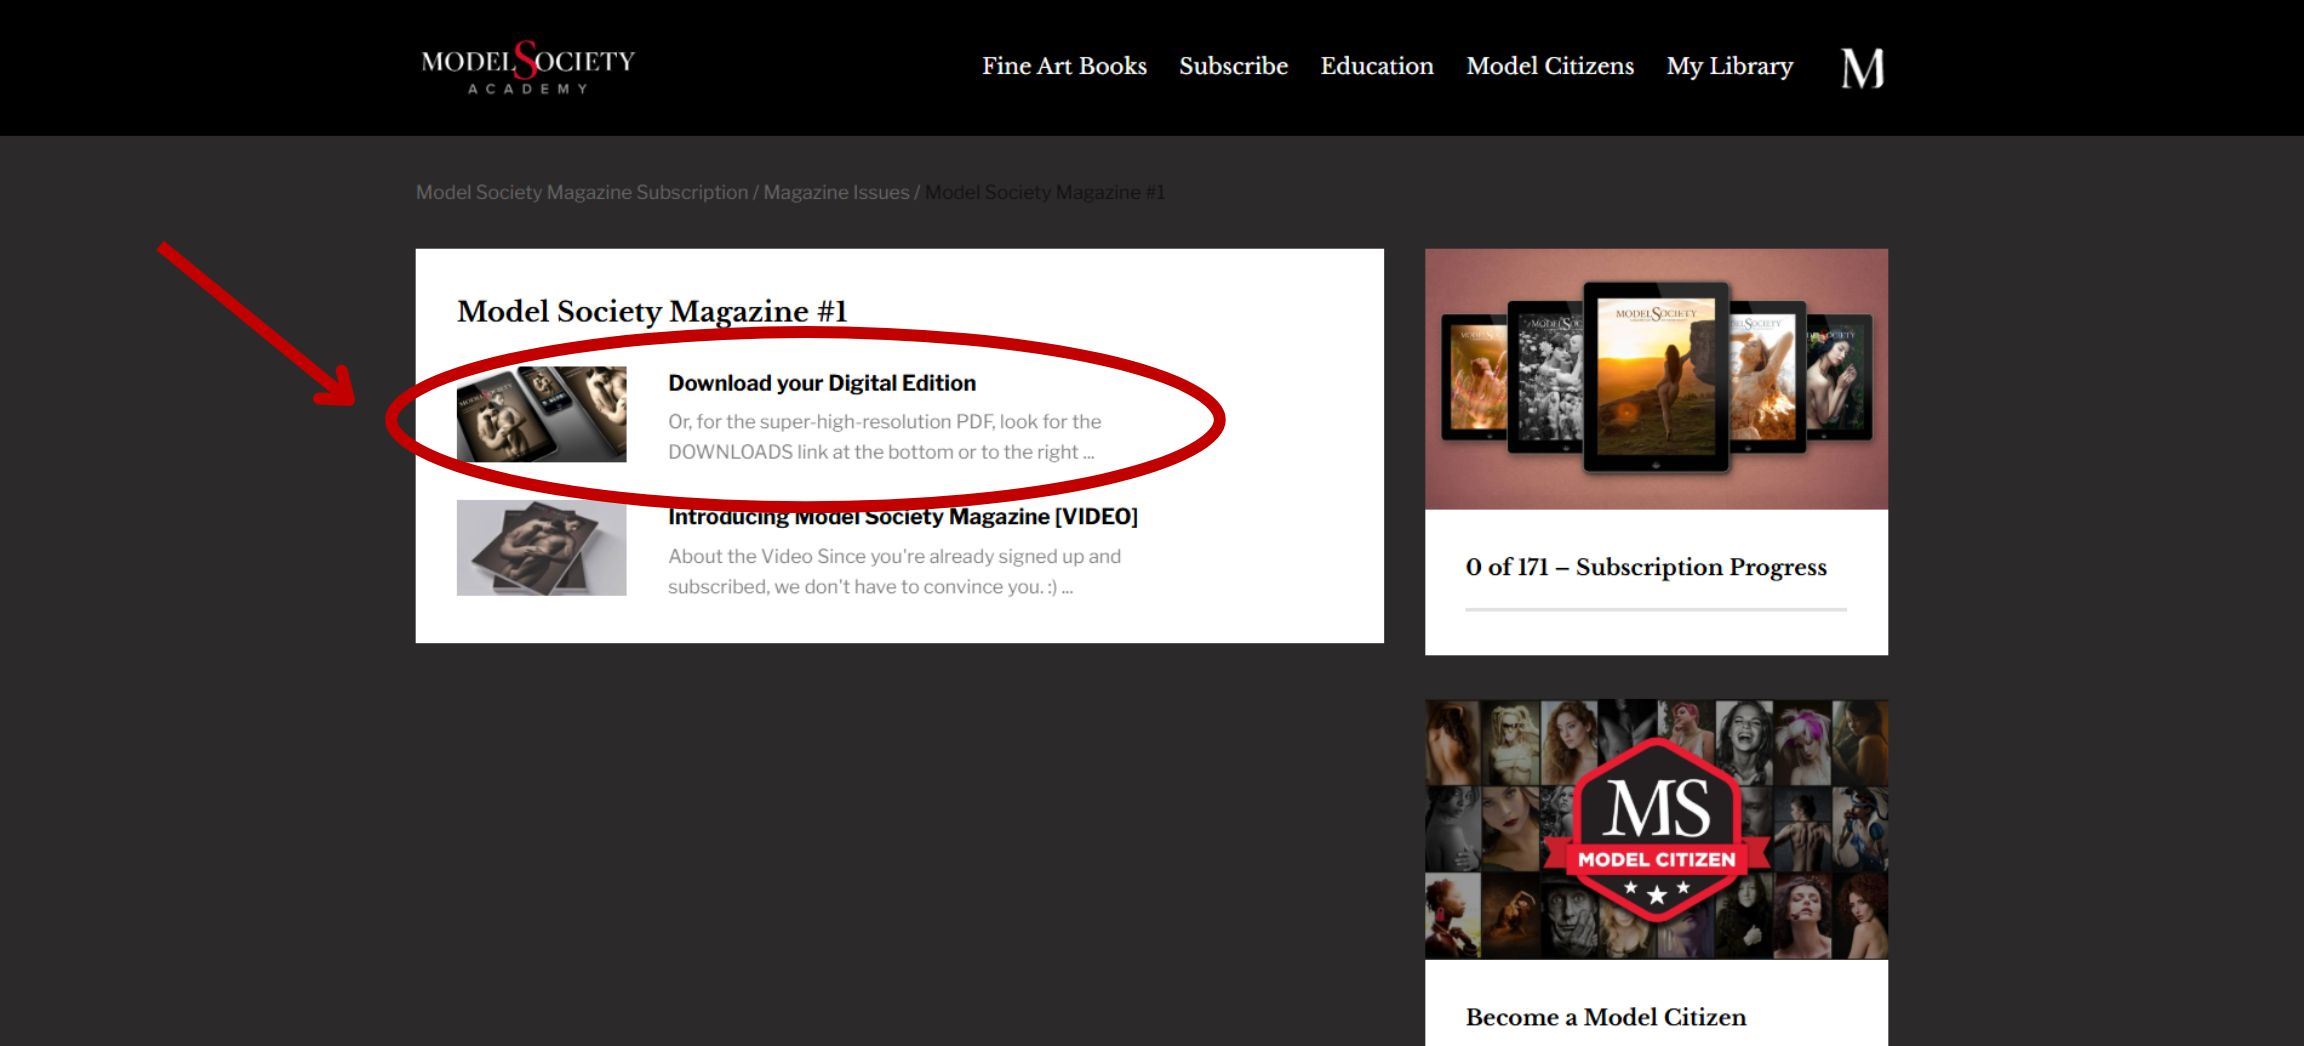Click the MS Model Citizen badge image
Image resolution: width=2304 pixels, height=1046 pixels.
(1656, 829)
